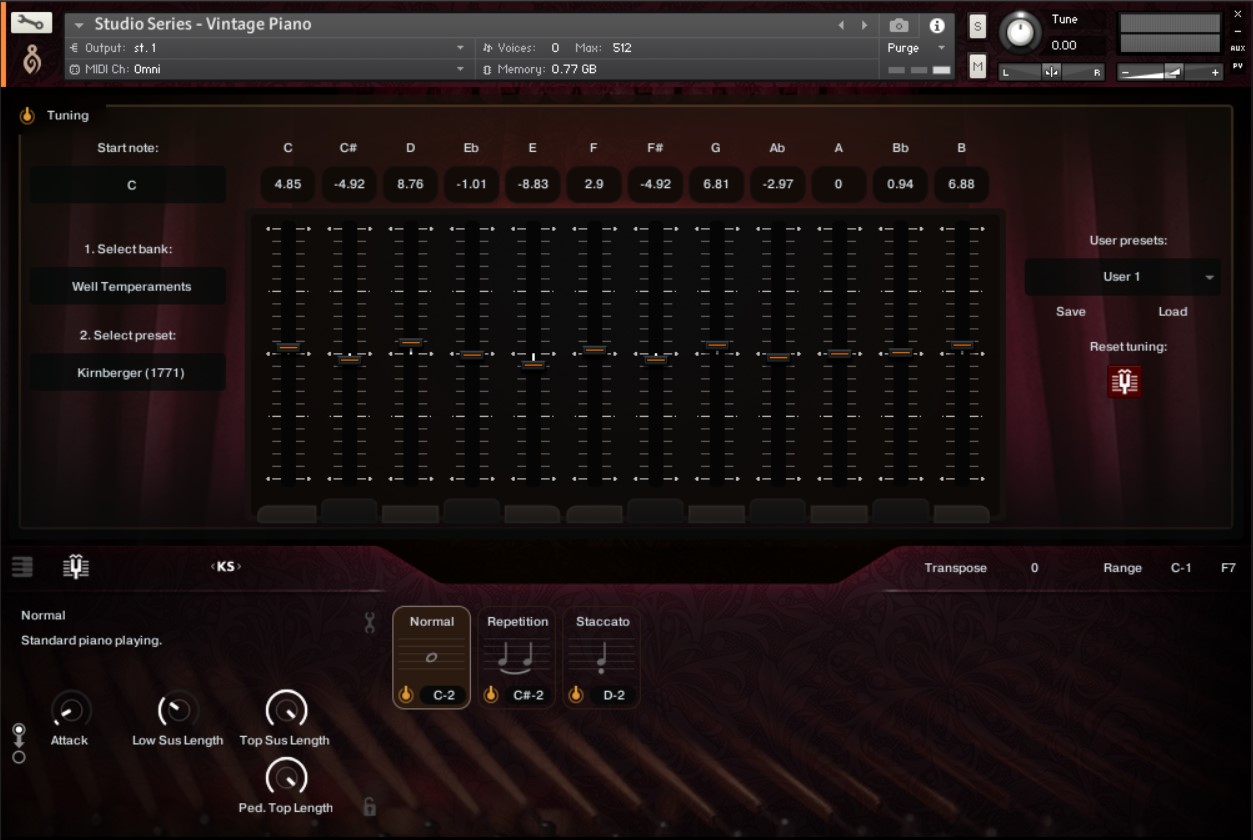Screen dimensions: 1253x840
Task: Click the C note tuning slider handle
Action: tap(288, 347)
